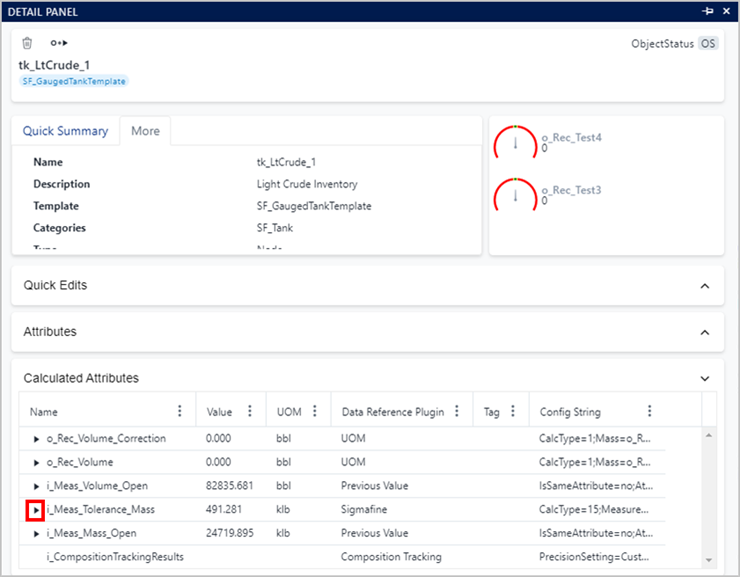Expand the o_Rec_Volume_Correction row
The width and height of the screenshot is (740, 577).
tap(37, 438)
